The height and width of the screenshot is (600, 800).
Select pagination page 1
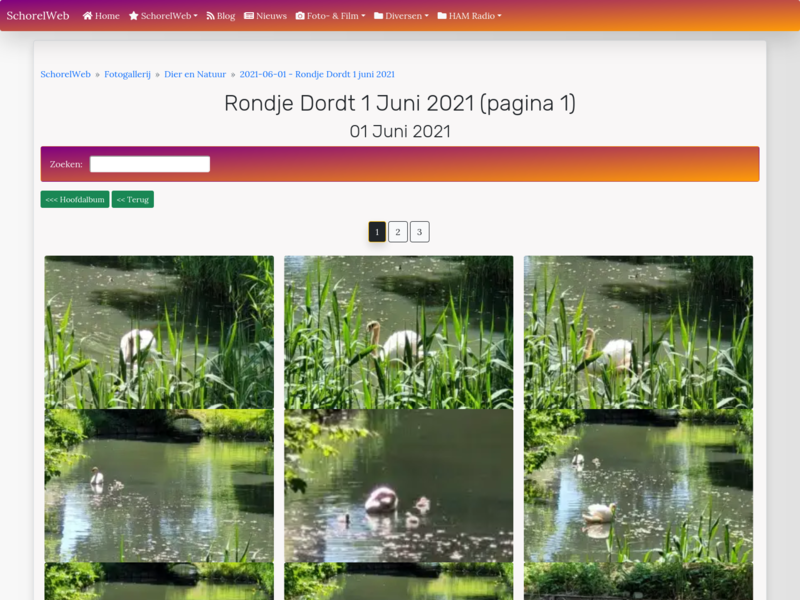pos(377,232)
